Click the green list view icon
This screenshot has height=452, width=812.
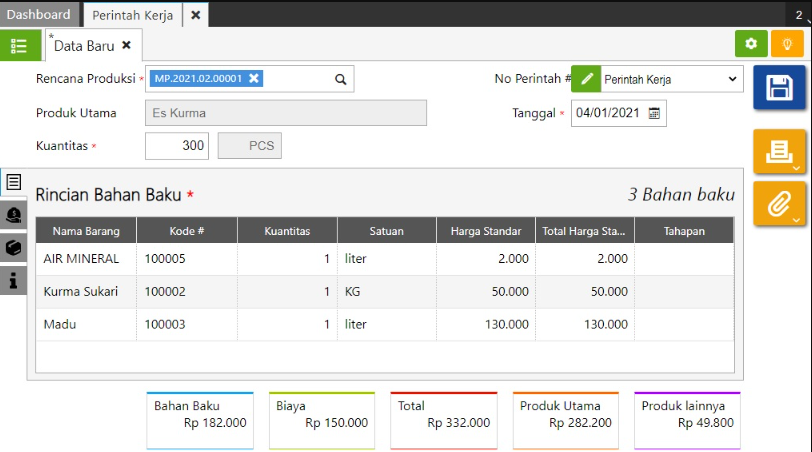[20, 46]
